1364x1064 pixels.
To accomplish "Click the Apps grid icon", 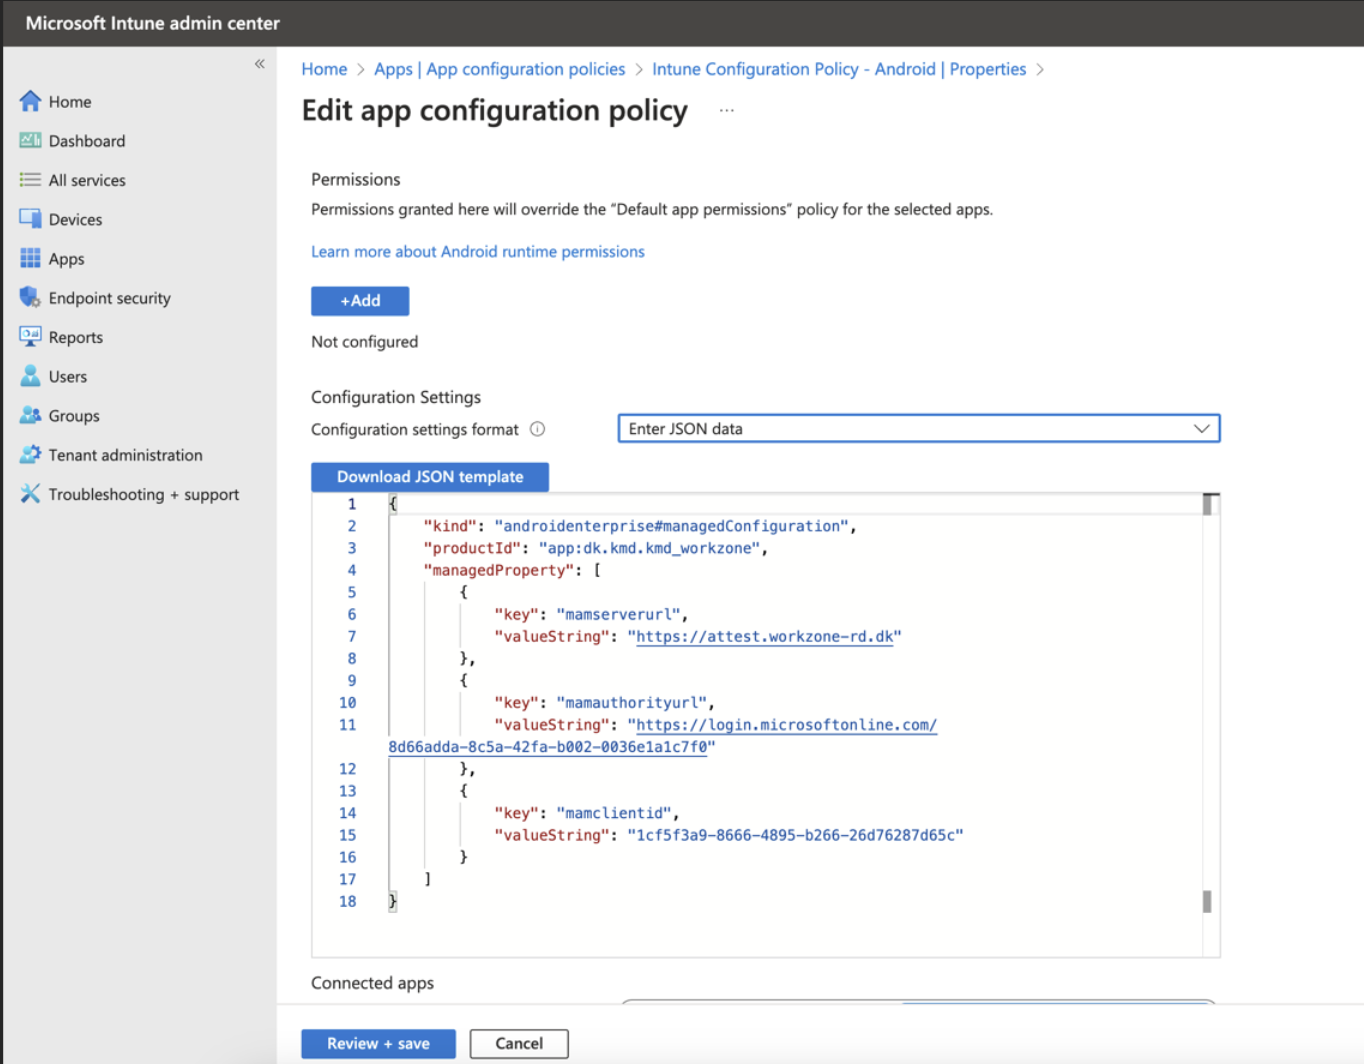I will (30, 258).
